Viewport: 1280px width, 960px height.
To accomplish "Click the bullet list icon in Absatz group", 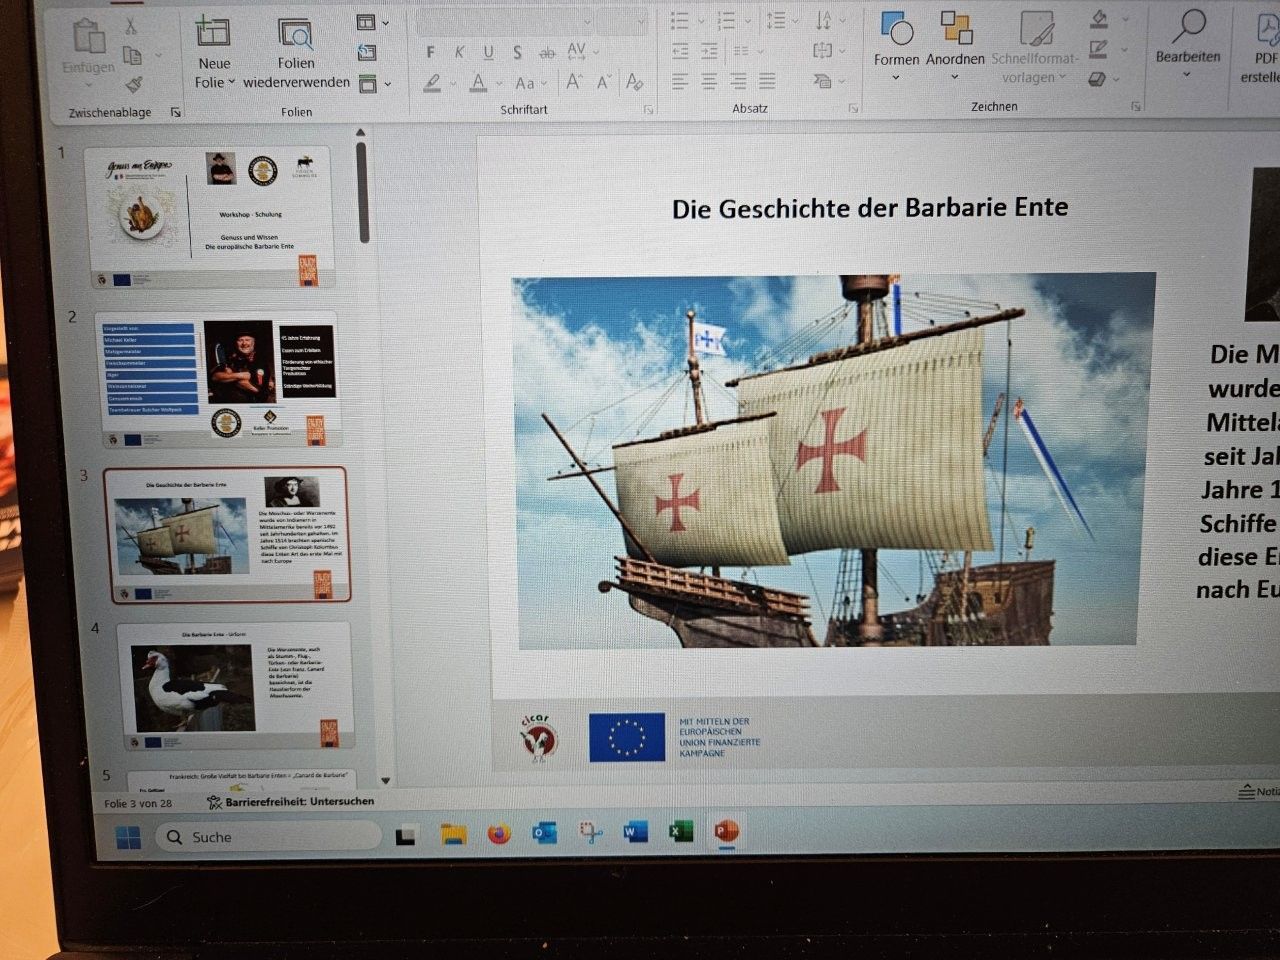I will [679, 21].
